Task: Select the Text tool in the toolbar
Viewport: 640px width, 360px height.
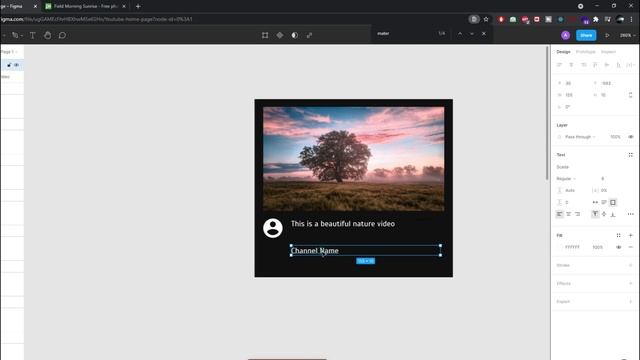Action: tap(33, 36)
